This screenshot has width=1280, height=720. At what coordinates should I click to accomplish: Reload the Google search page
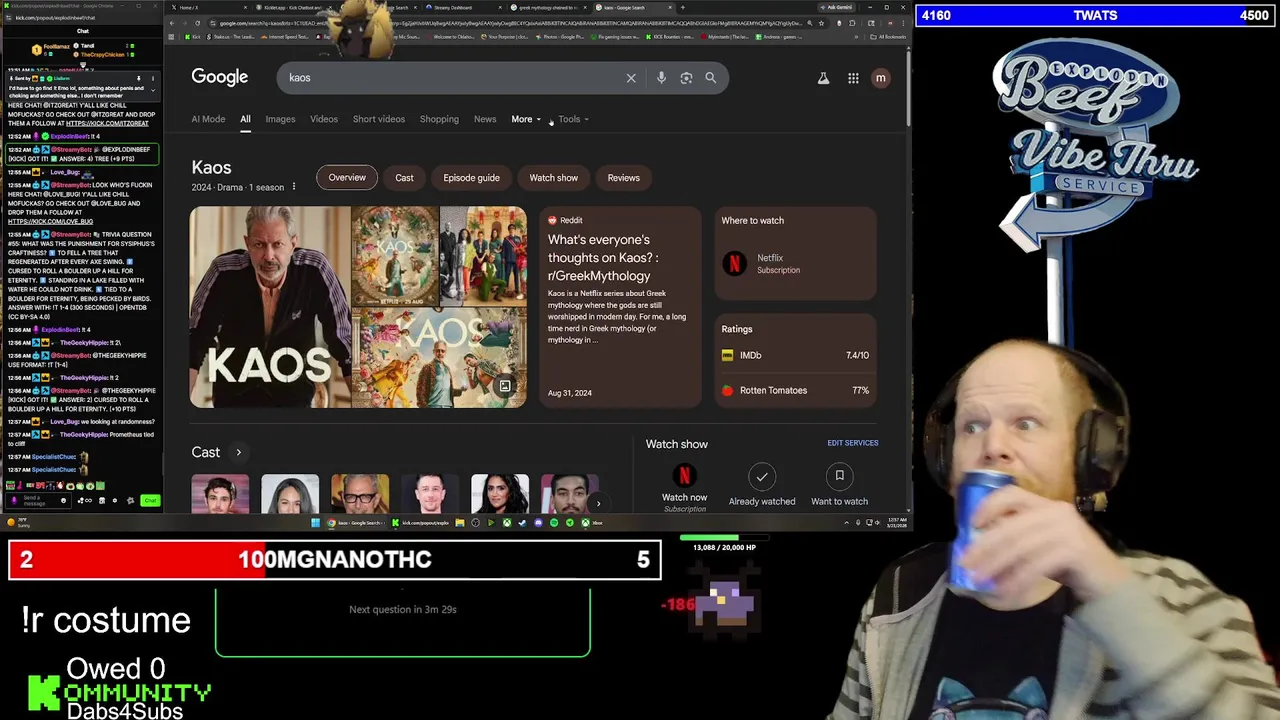click(197, 23)
